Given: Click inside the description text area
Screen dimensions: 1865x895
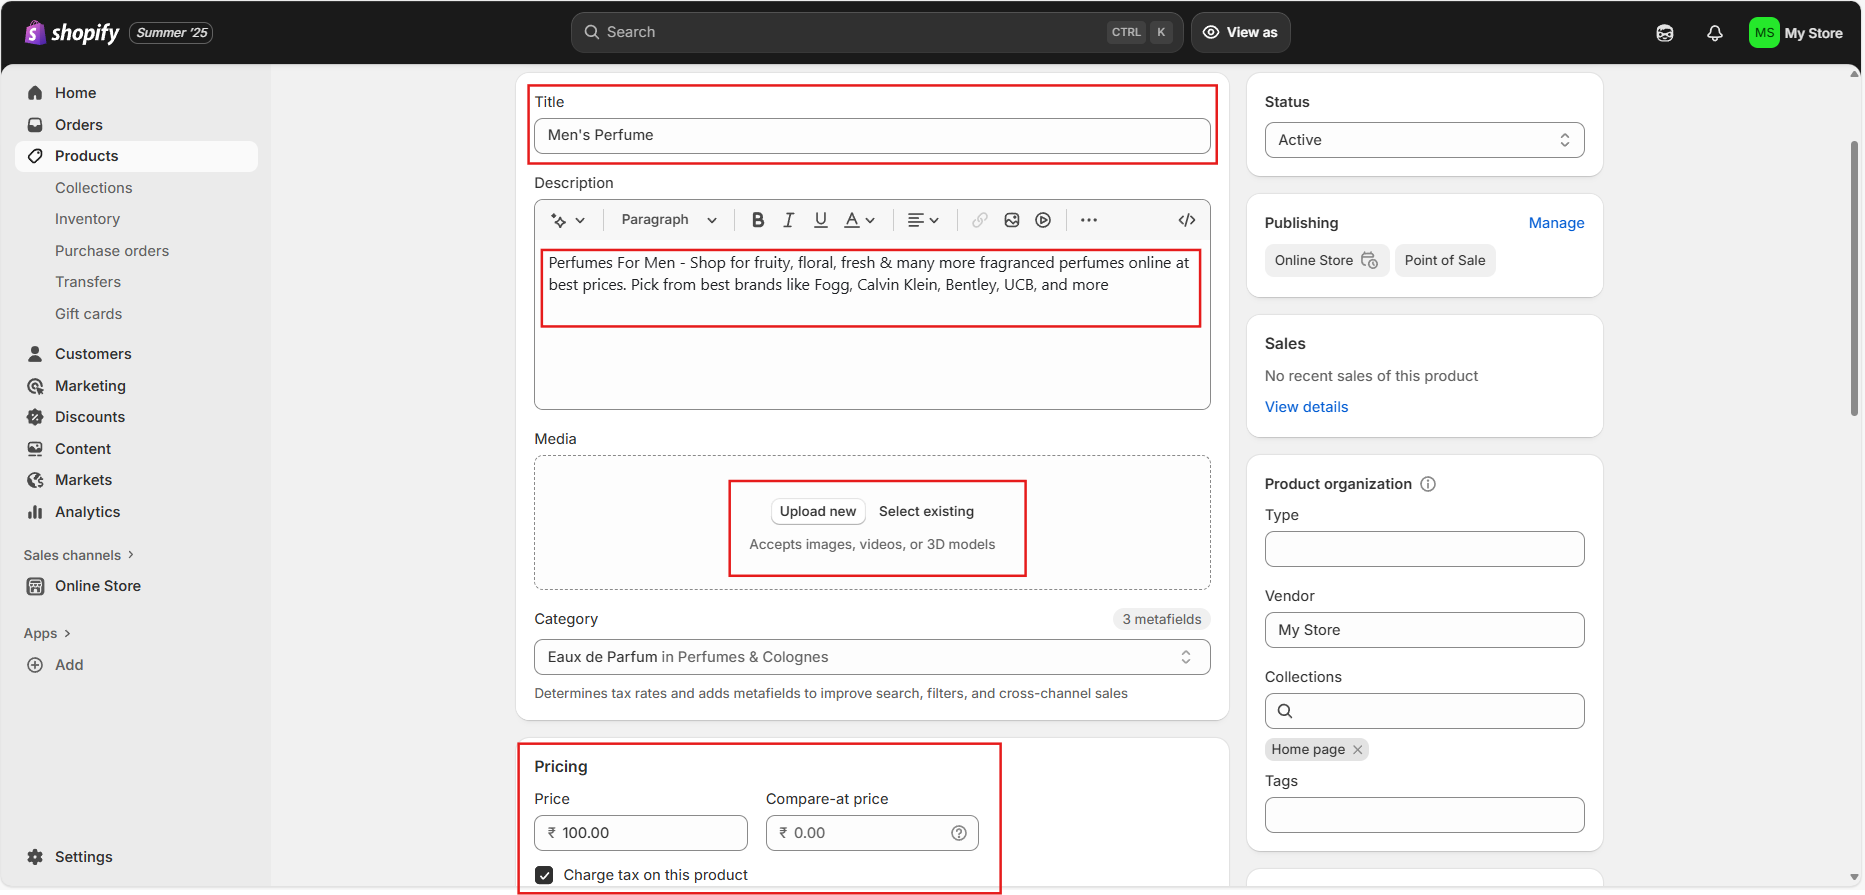Looking at the screenshot, I should pos(872,325).
